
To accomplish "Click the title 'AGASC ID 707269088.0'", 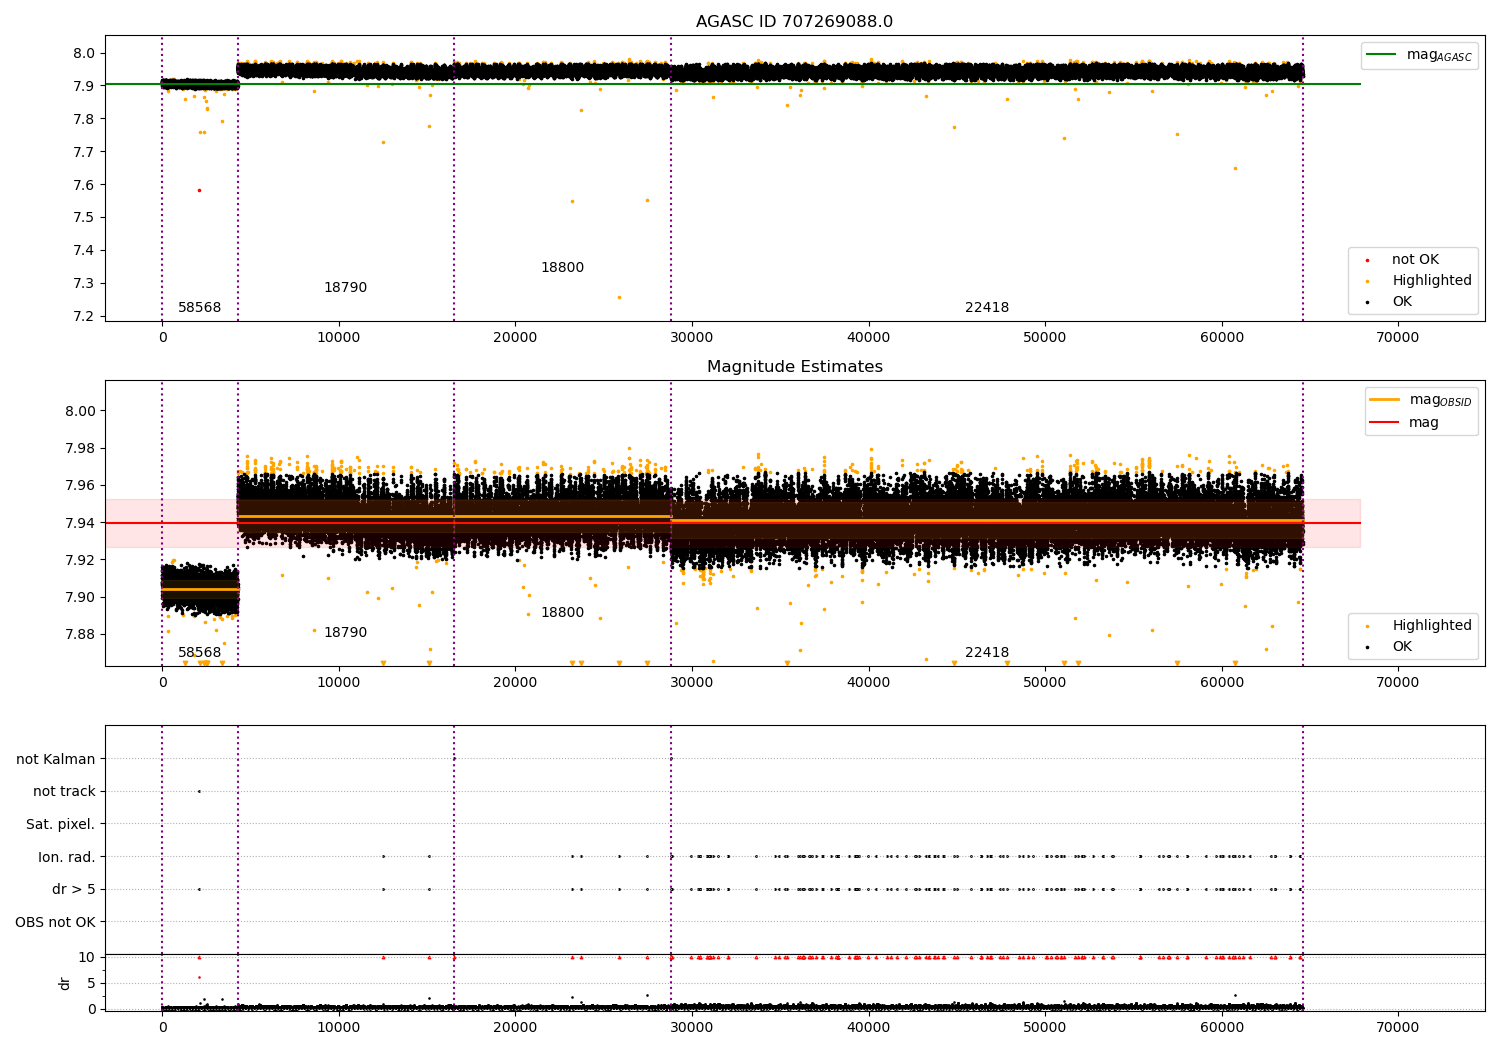I will [x=794, y=22].
